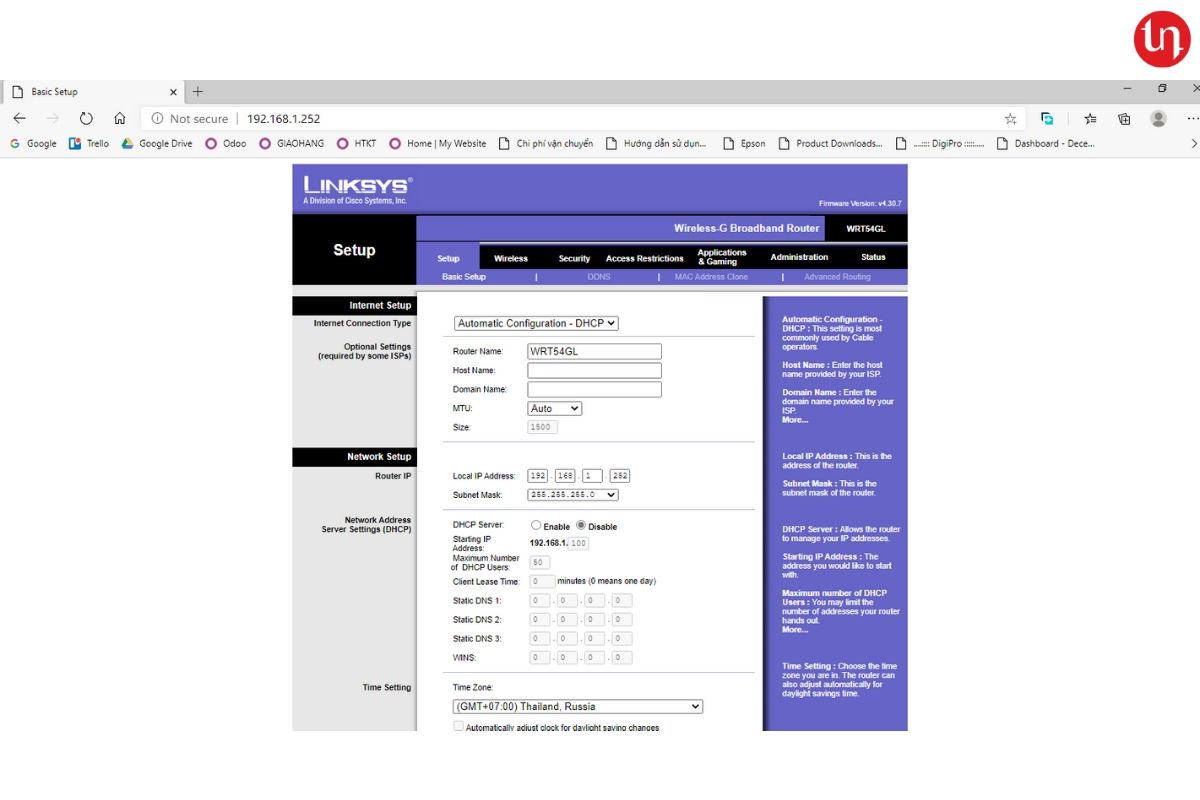Screen dimensions: 1200x800
Task: Show more bookmarks with the chevron
Action: click(1193, 143)
